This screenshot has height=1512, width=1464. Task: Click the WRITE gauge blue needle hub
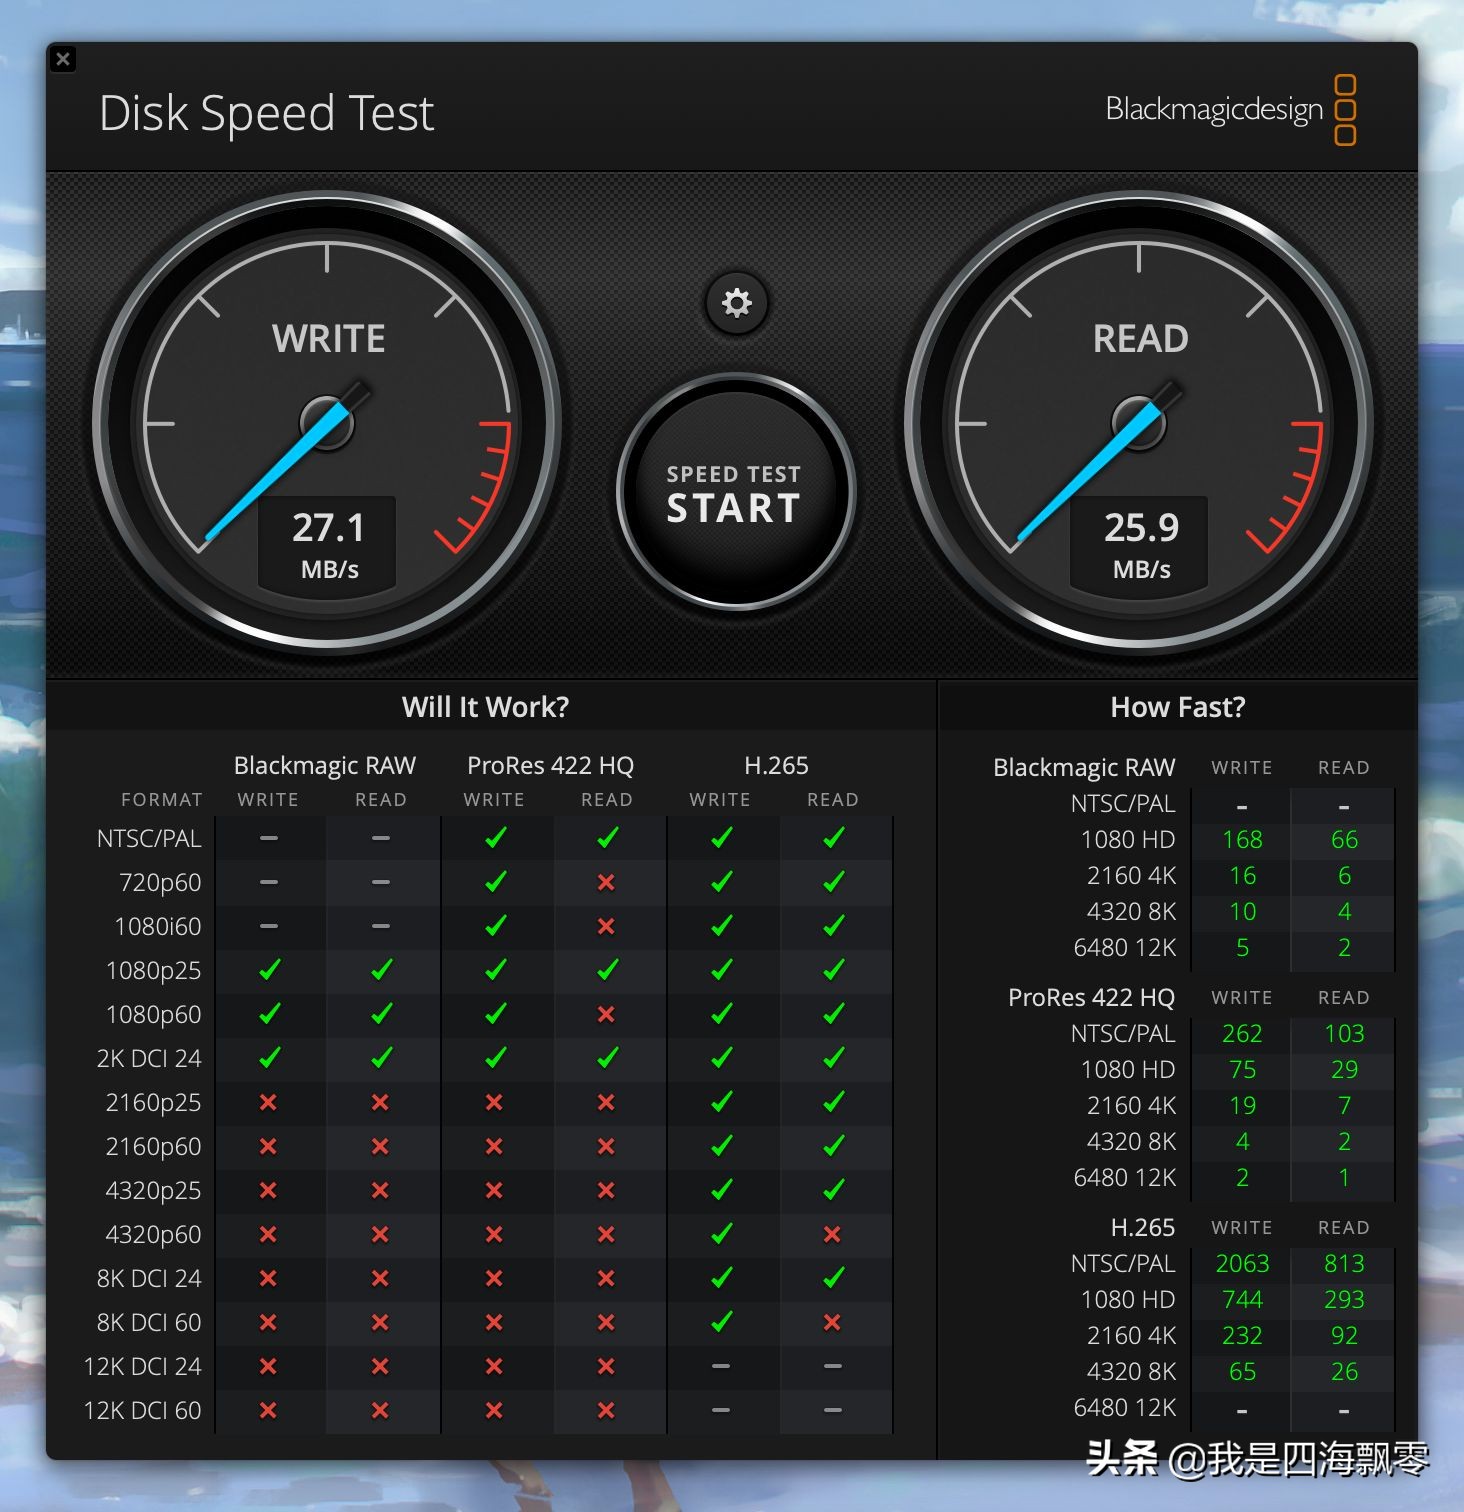(327, 423)
